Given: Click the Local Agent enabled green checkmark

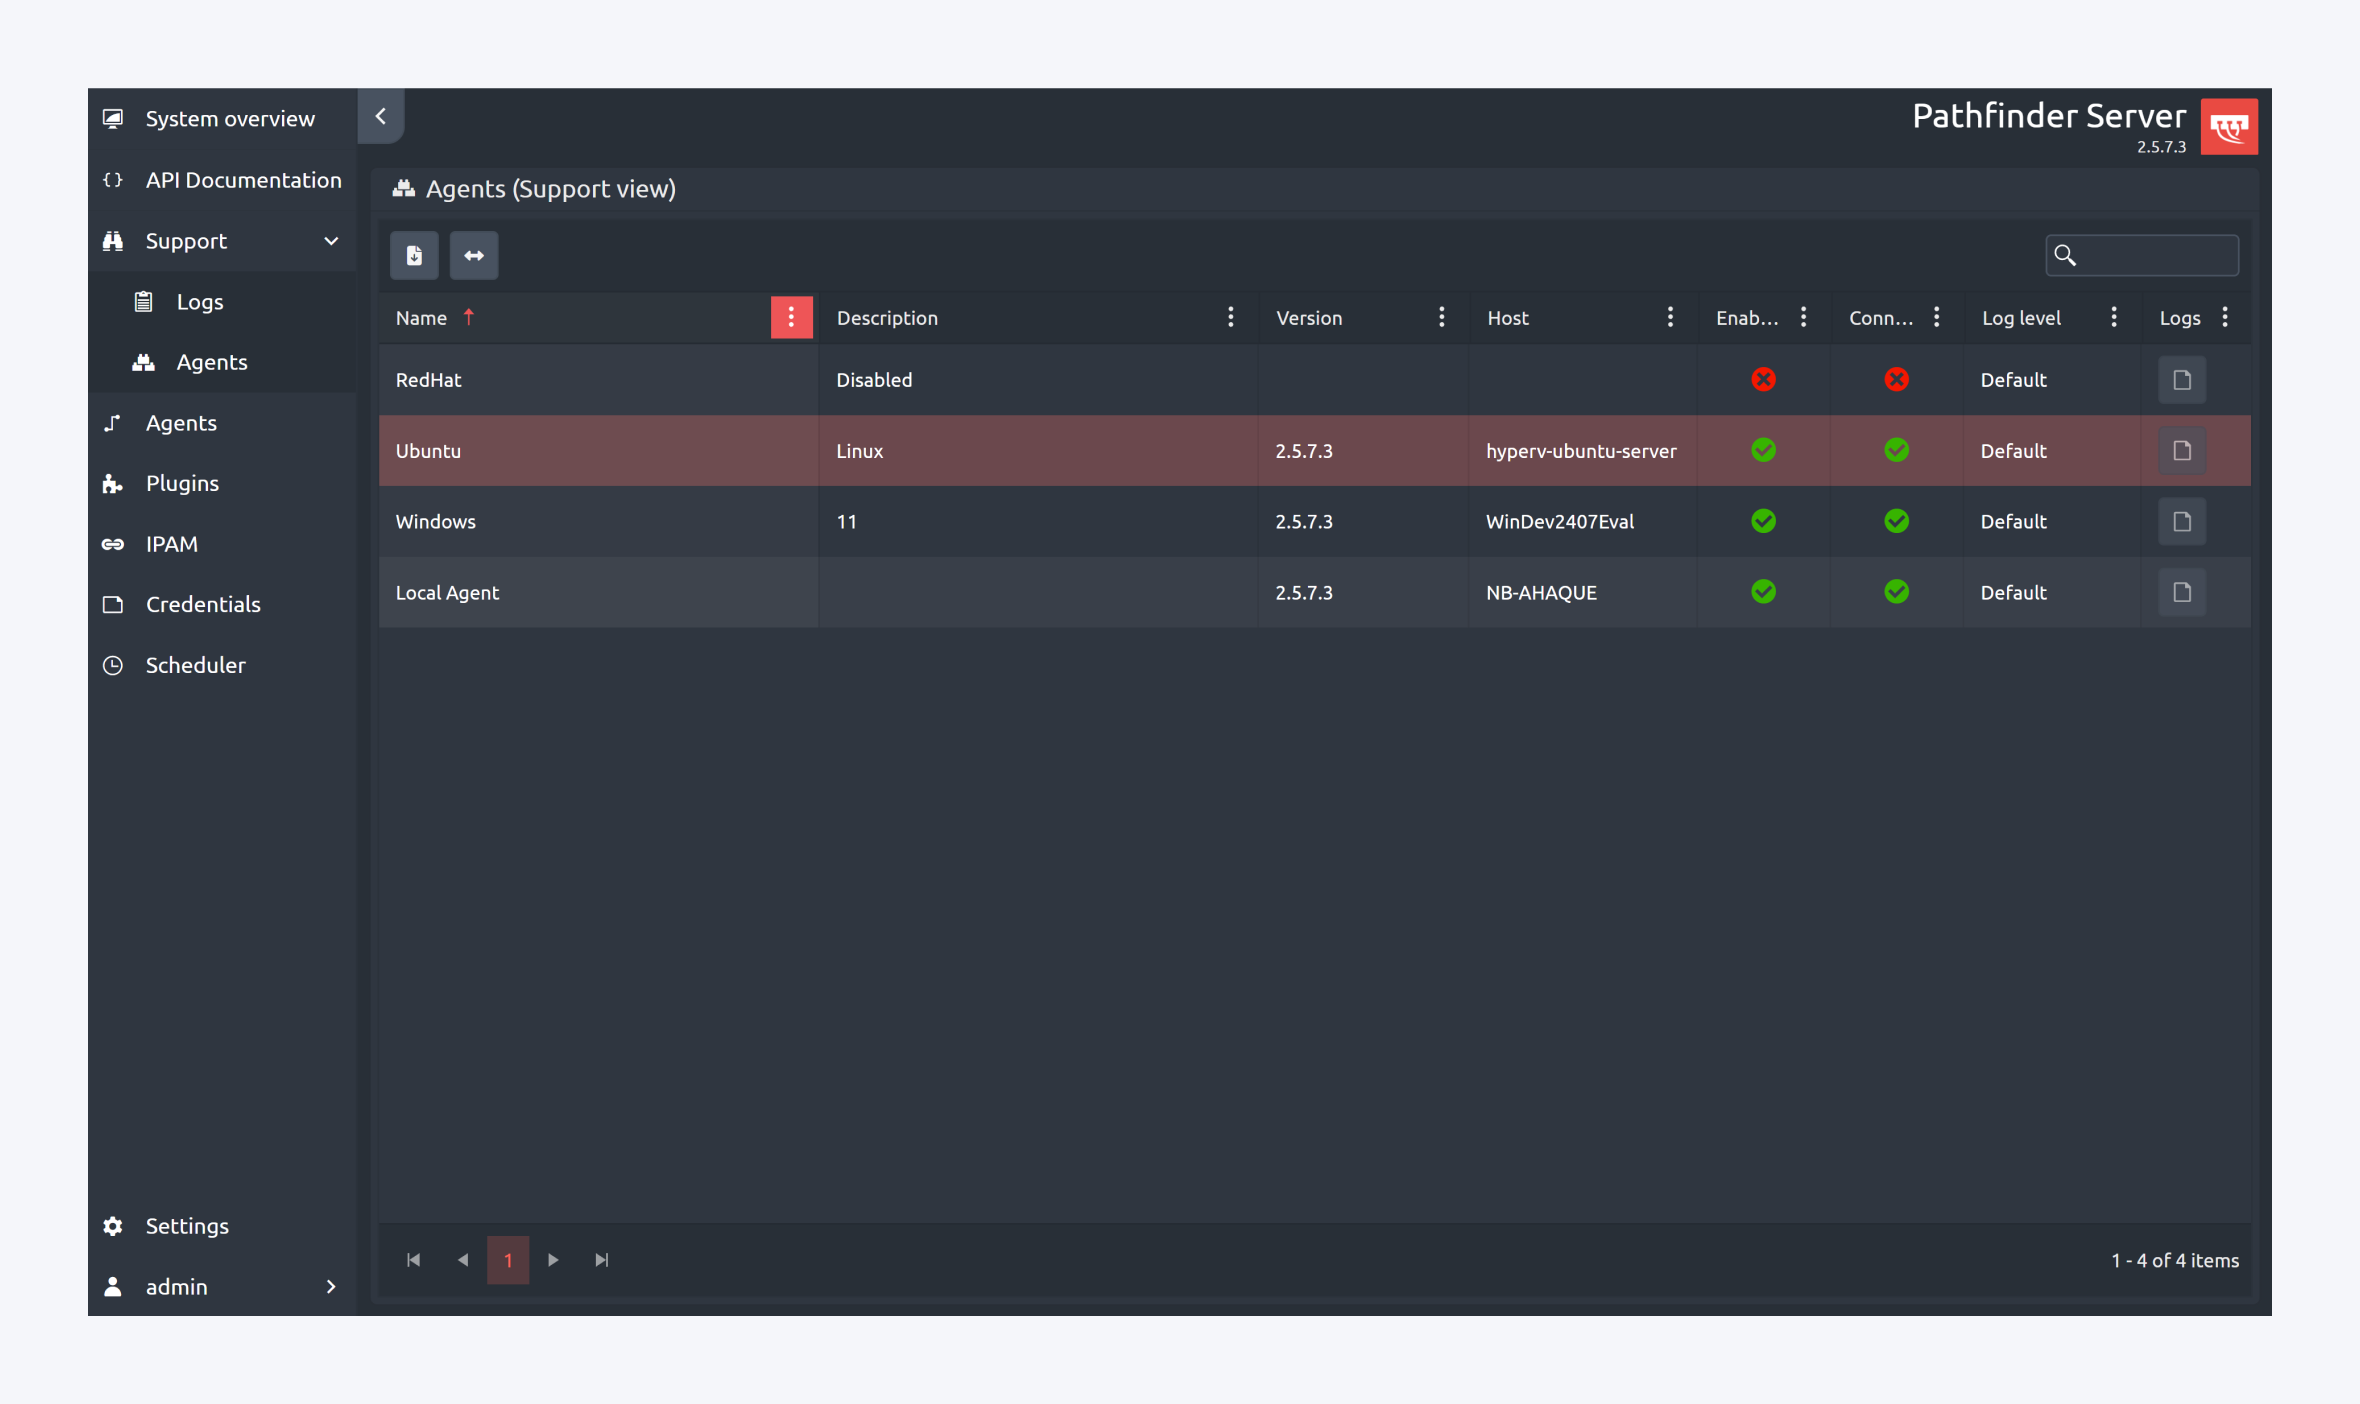Looking at the screenshot, I should click(x=1763, y=593).
